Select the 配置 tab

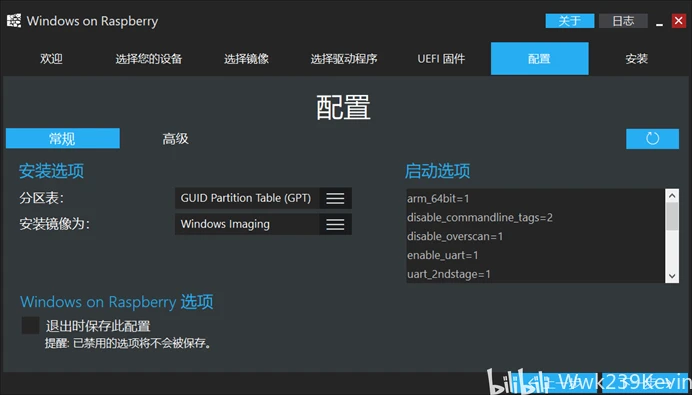pyautogui.click(x=539, y=59)
